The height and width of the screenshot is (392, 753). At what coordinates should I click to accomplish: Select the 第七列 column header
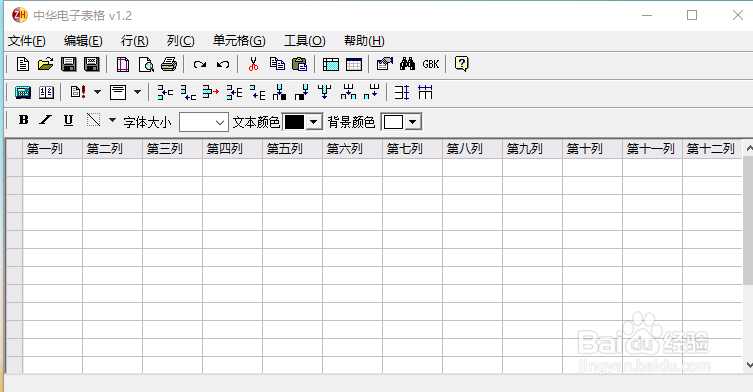[x=413, y=149]
